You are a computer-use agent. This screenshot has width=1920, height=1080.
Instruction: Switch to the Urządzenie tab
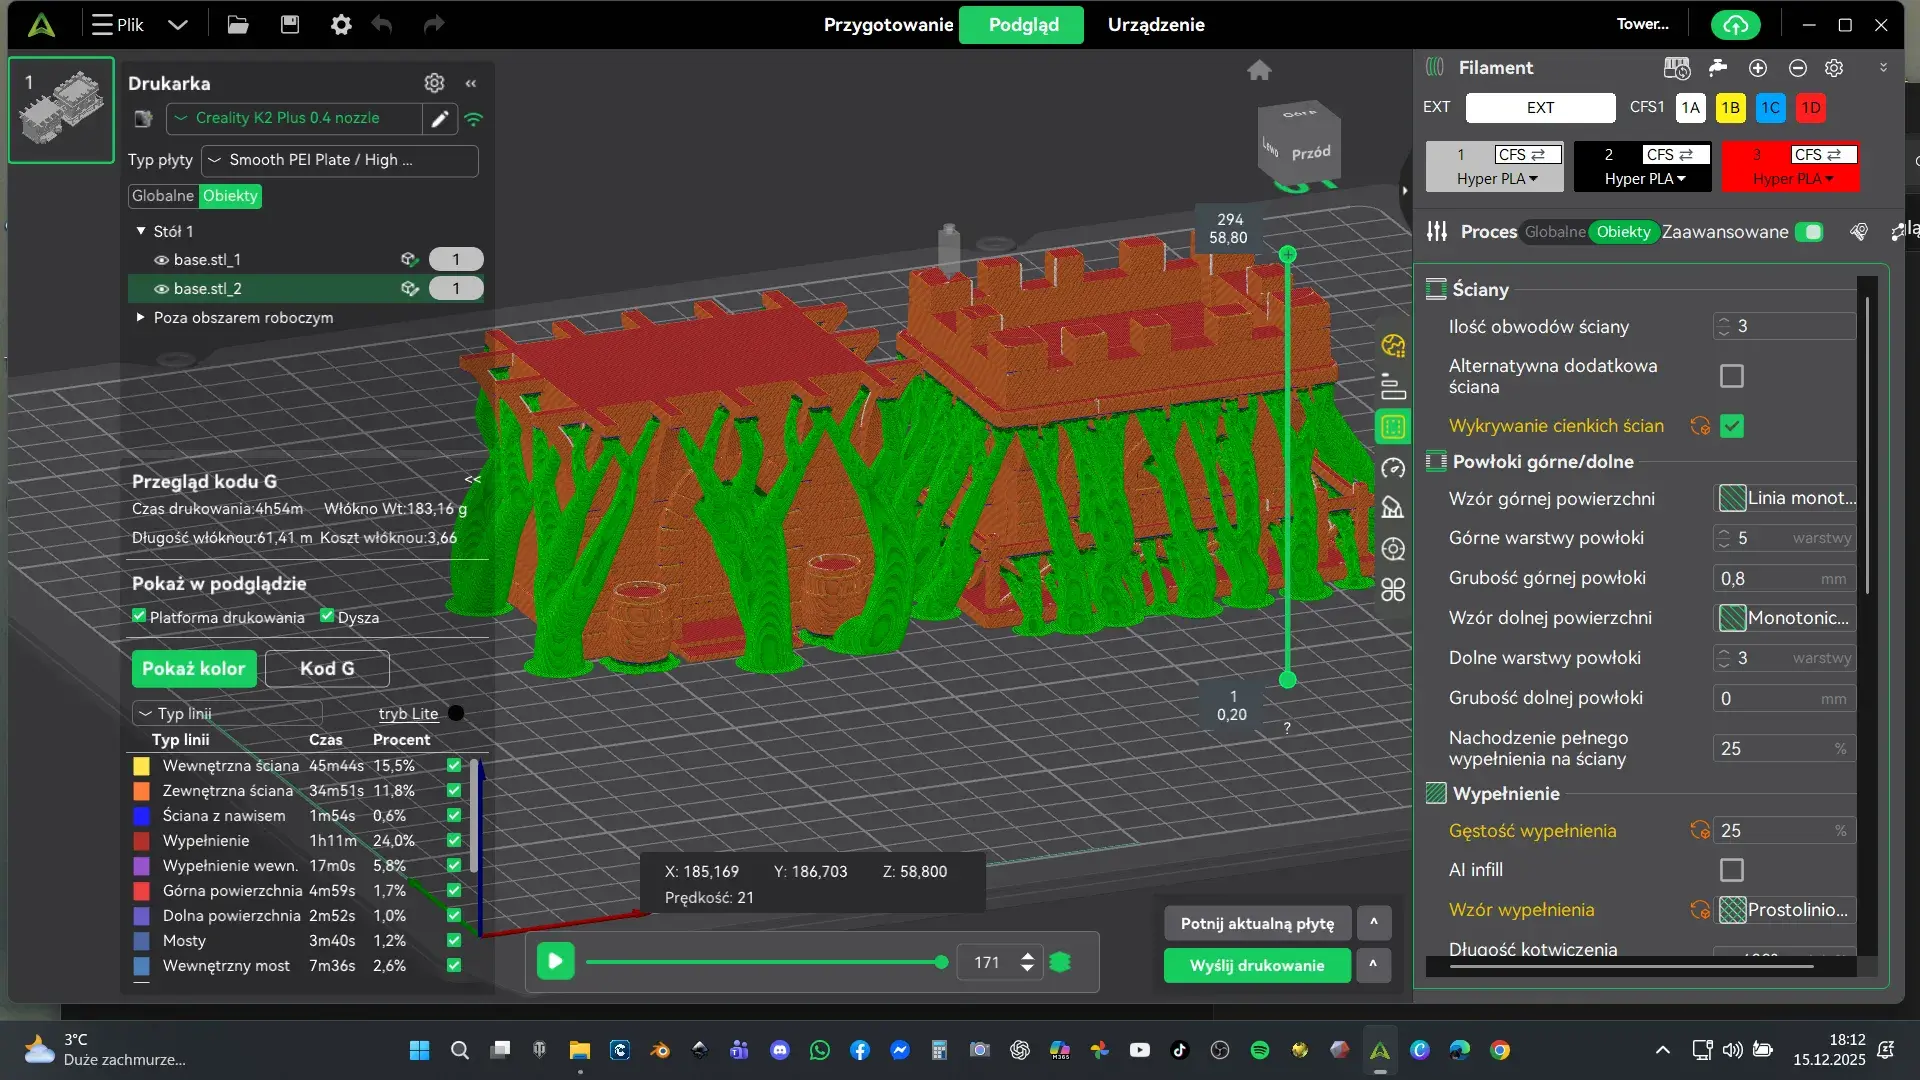point(1155,25)
